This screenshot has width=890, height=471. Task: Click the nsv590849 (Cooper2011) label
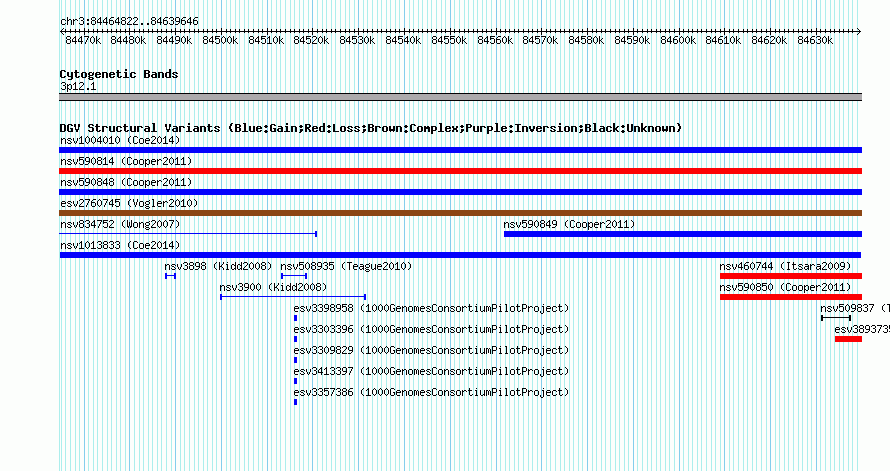569,224
